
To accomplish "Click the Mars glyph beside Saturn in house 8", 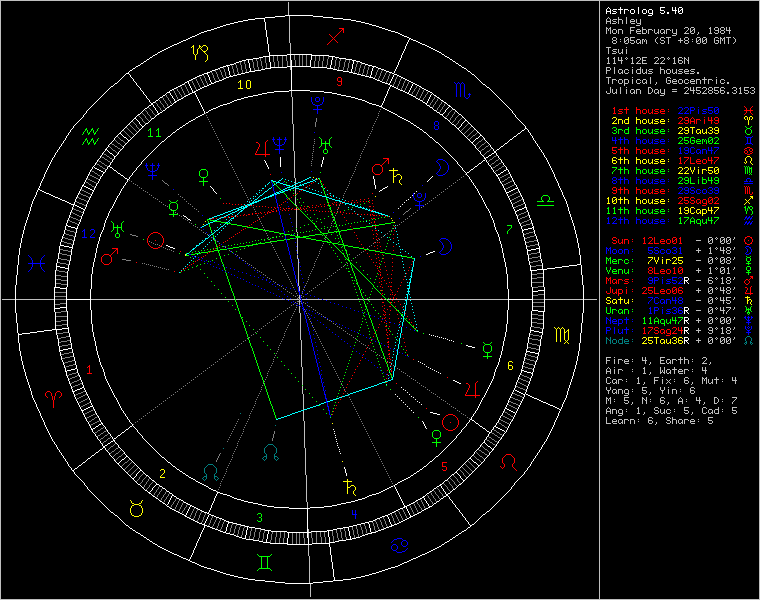I will click(380, 166).
